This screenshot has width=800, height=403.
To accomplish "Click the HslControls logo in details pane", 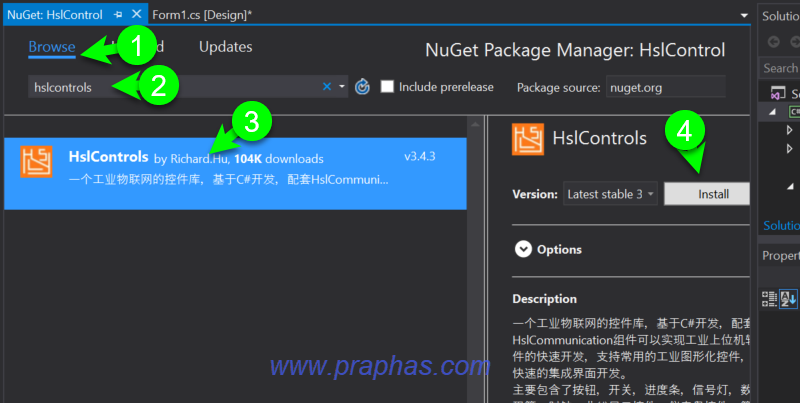I will [x=528, y=139].
